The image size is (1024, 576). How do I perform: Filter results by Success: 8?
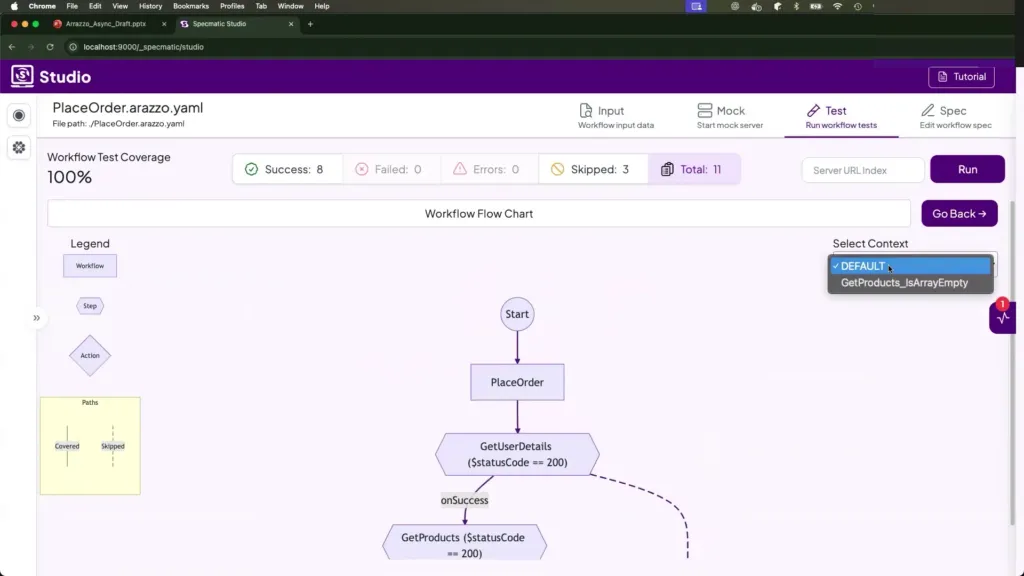pos(287,170)
